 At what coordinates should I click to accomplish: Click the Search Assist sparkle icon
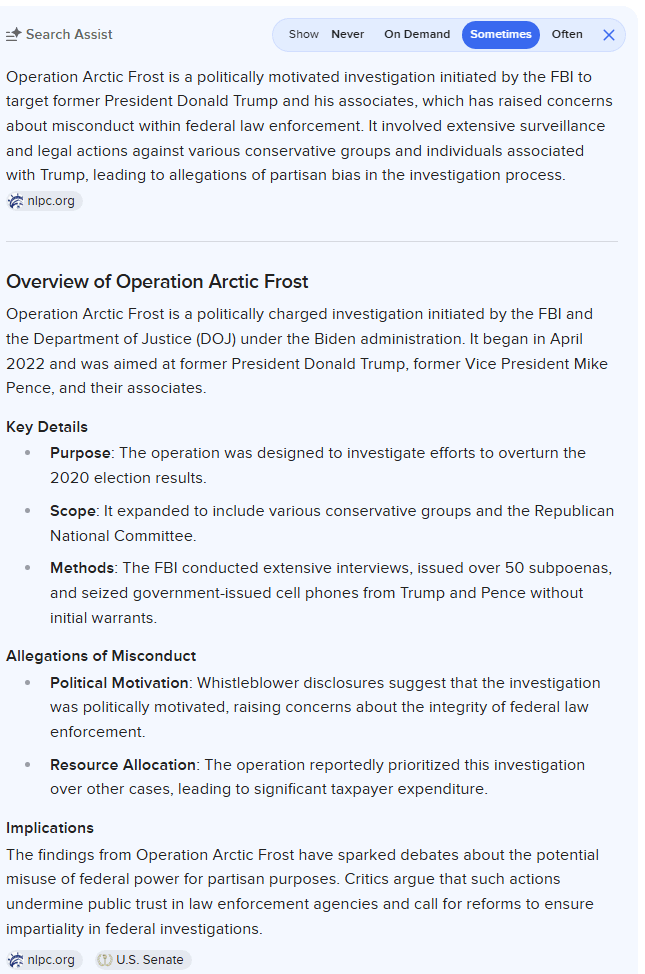click(14, 35)
